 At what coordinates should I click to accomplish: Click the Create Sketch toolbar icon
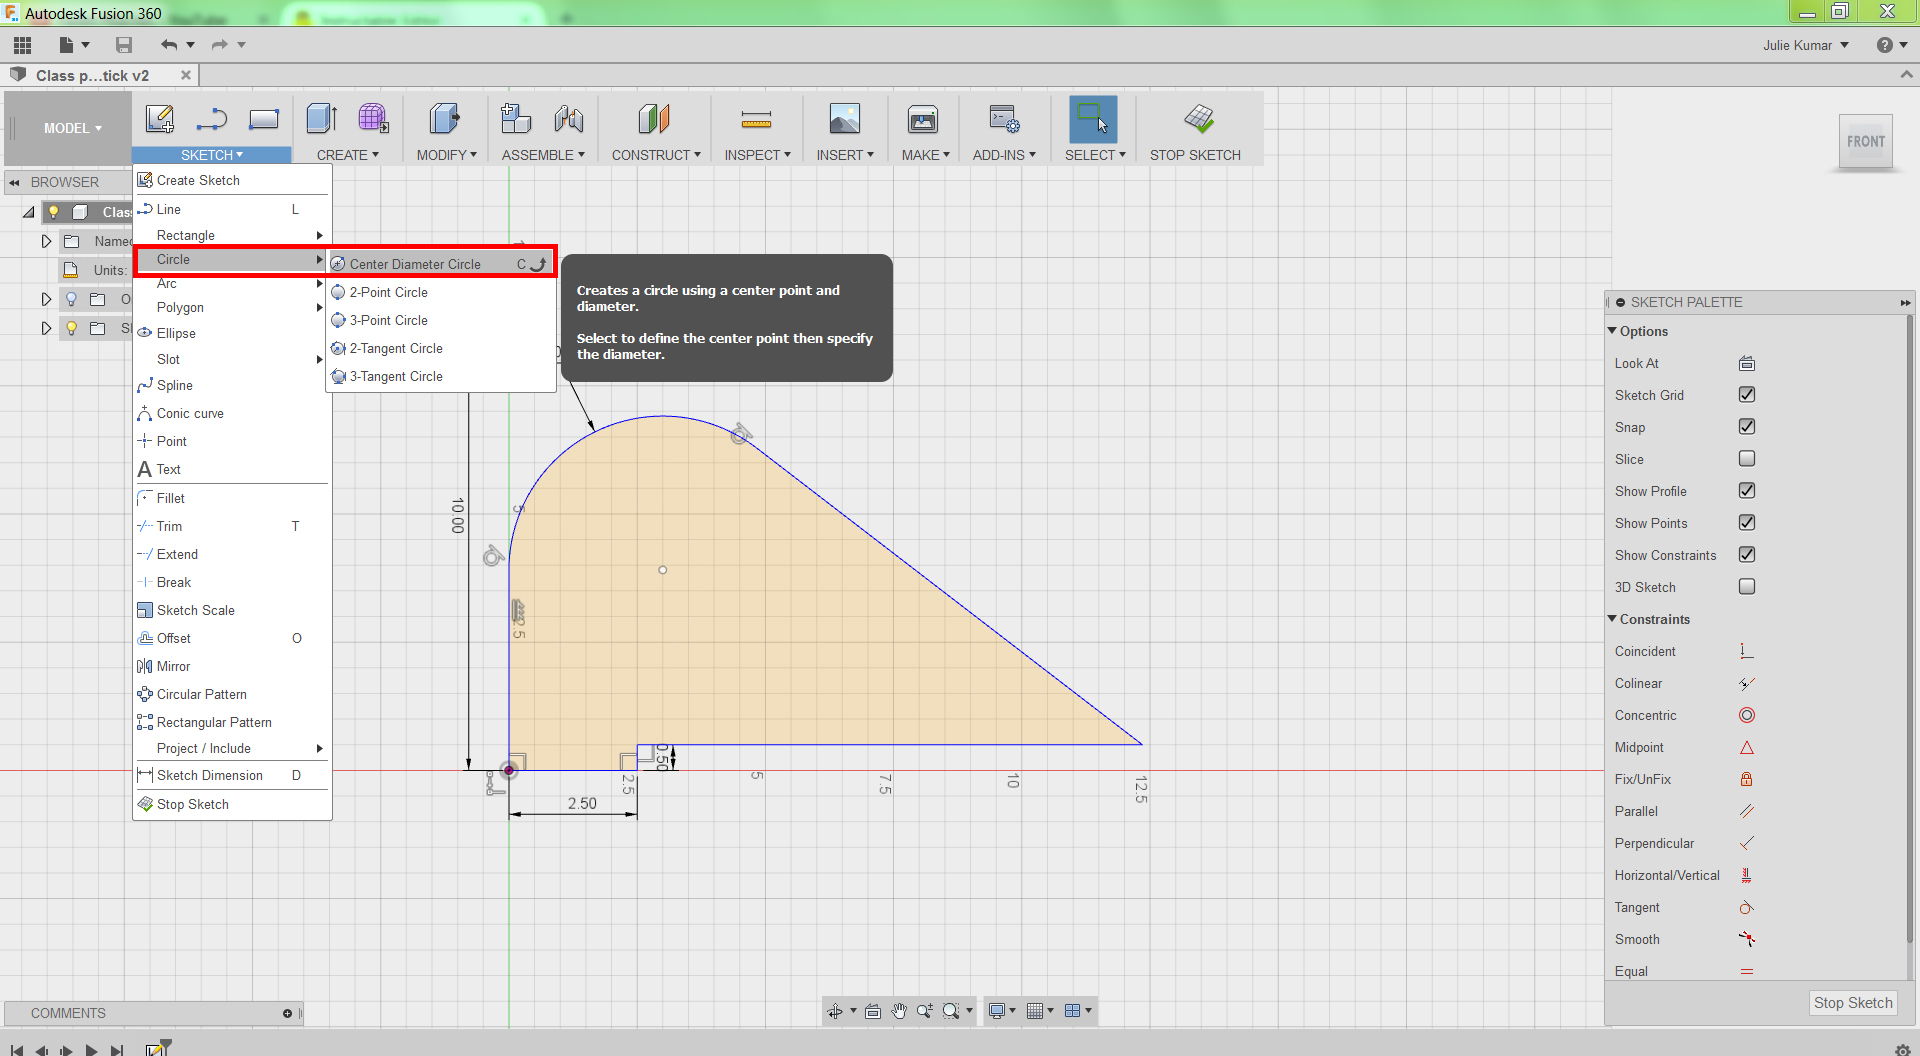tap(160, 119)
